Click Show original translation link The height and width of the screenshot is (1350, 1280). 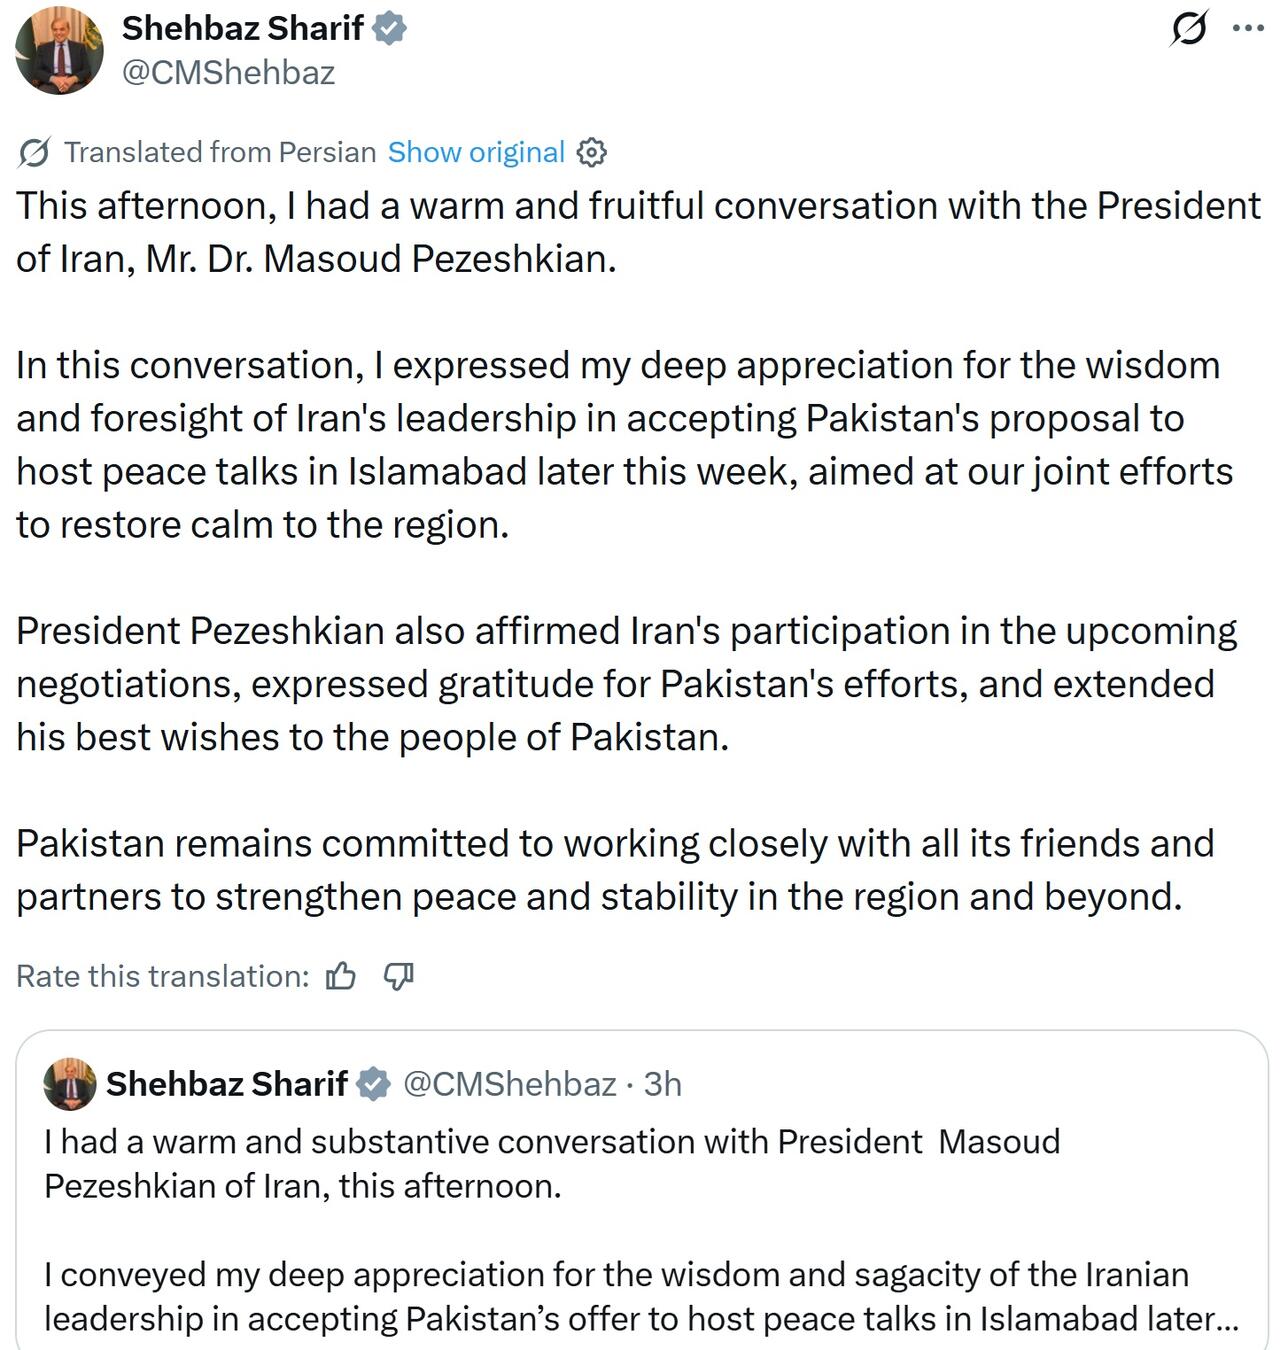(476, 152)
